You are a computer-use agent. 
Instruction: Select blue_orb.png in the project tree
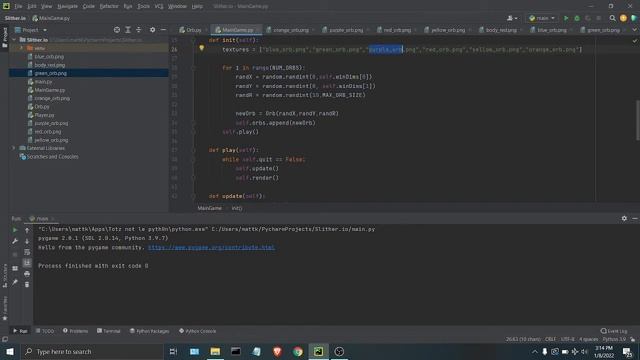coord(49,57)
